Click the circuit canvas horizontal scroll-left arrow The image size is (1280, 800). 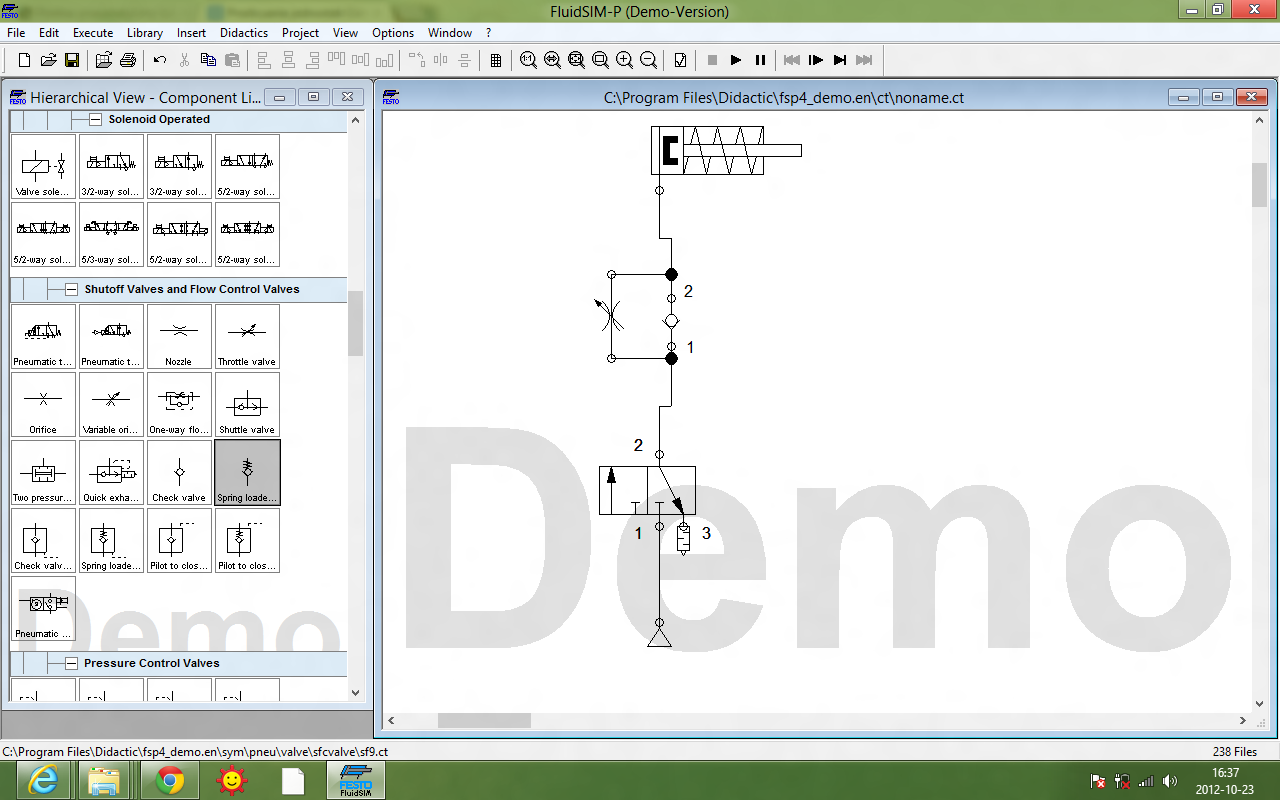[391, 720]
